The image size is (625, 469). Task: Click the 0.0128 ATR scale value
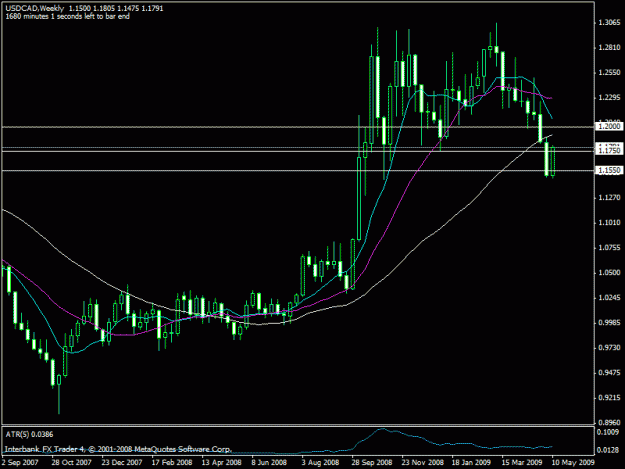[x=609, y=450]
